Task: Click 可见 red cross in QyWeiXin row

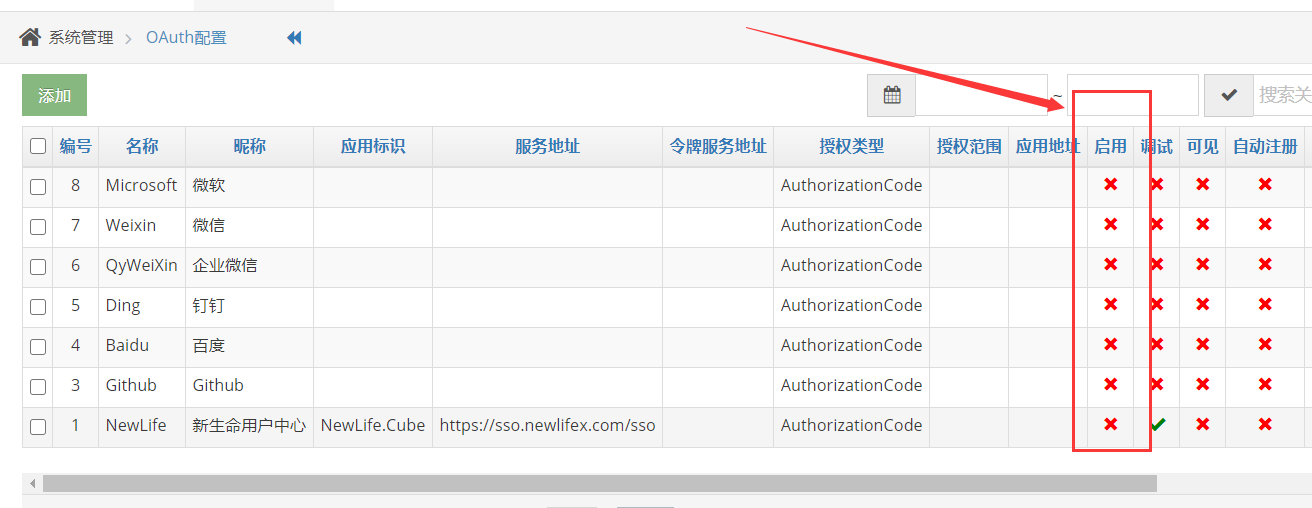Action: (1203, 265)
